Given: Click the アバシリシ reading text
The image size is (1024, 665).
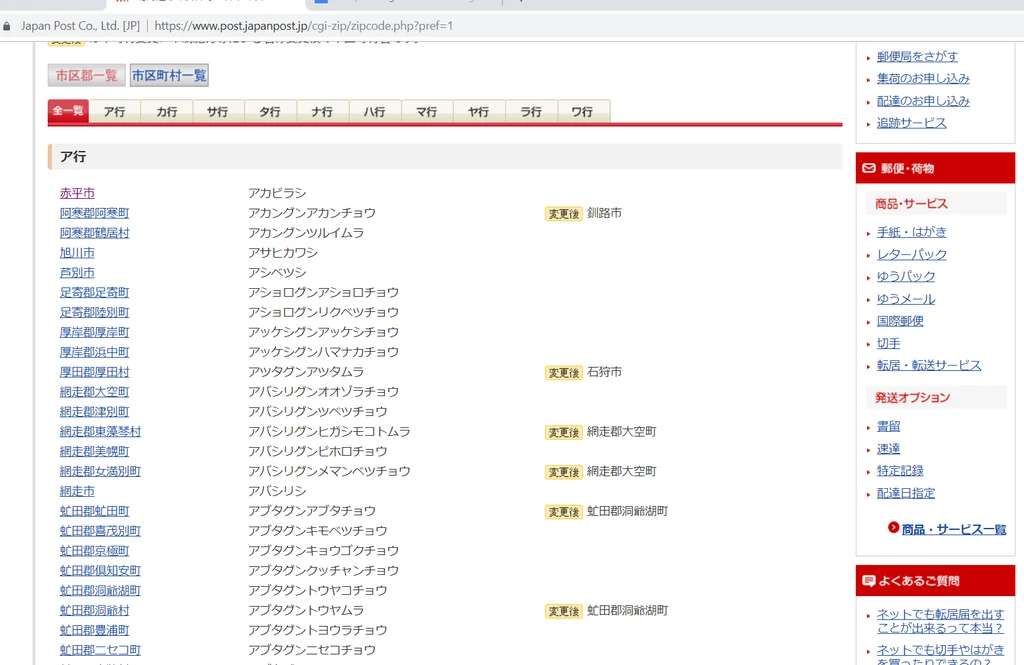Looking at the screenshot, I should point(277,491).
